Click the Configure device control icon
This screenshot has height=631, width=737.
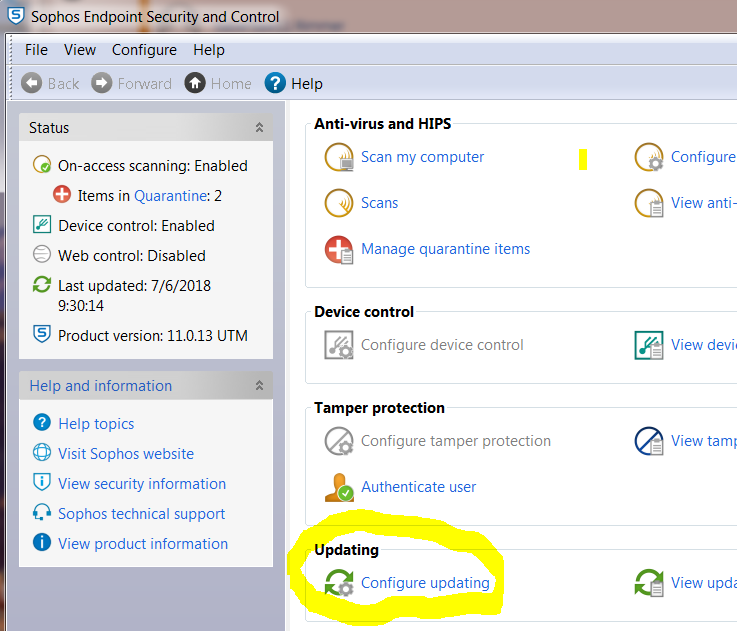point(339,345)
